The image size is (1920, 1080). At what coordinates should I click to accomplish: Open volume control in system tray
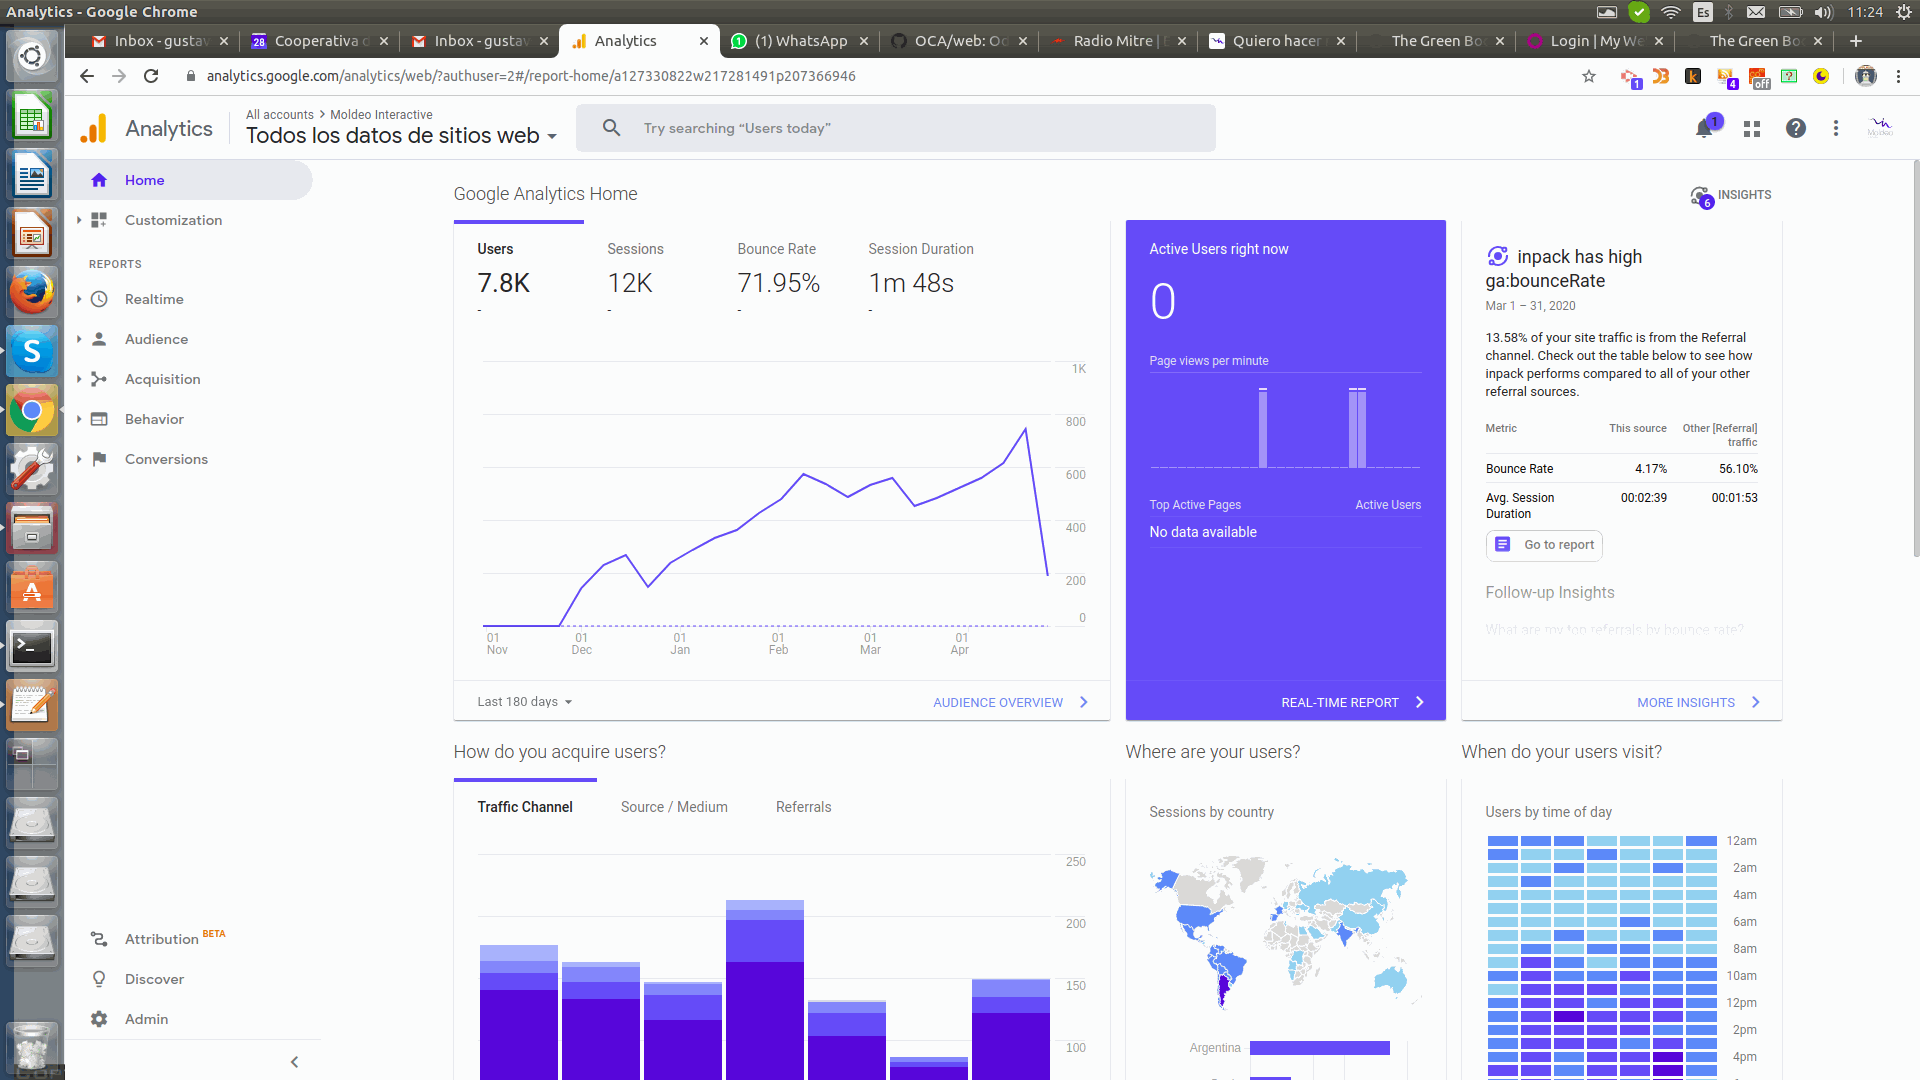(x=1823, y=12)
